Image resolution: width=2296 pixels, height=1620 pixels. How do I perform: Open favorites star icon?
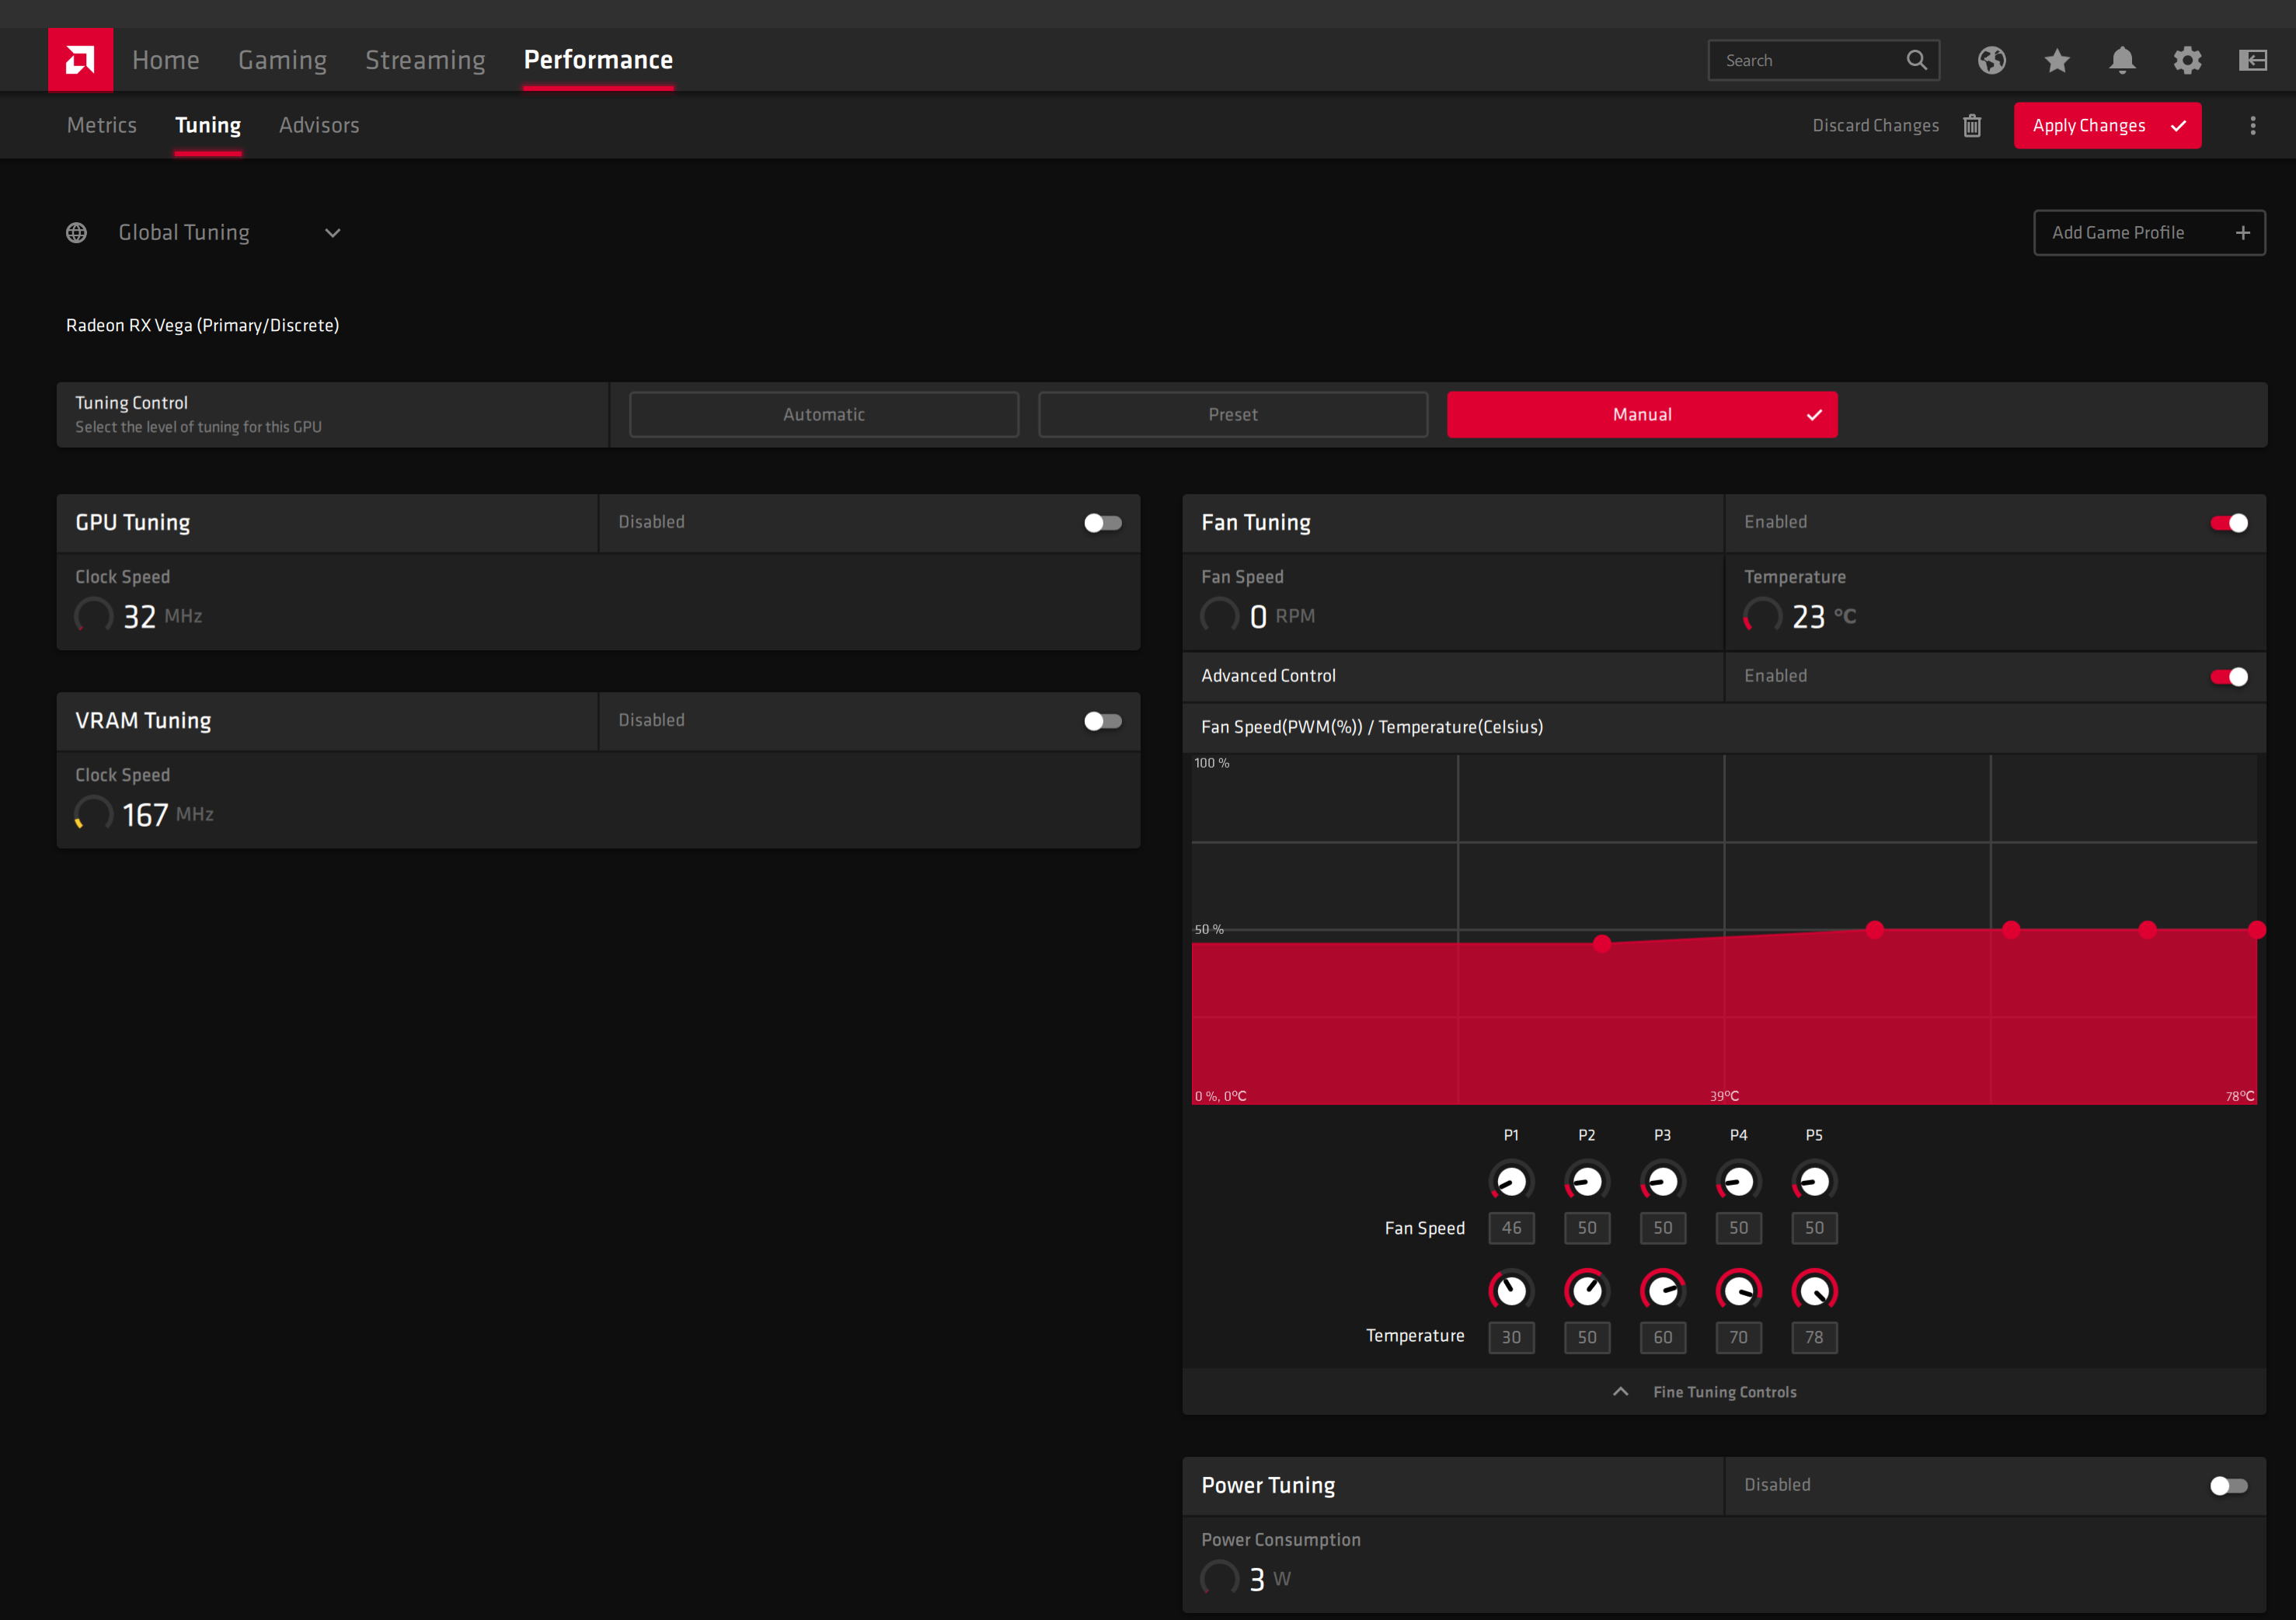(x=2056, y=61)
